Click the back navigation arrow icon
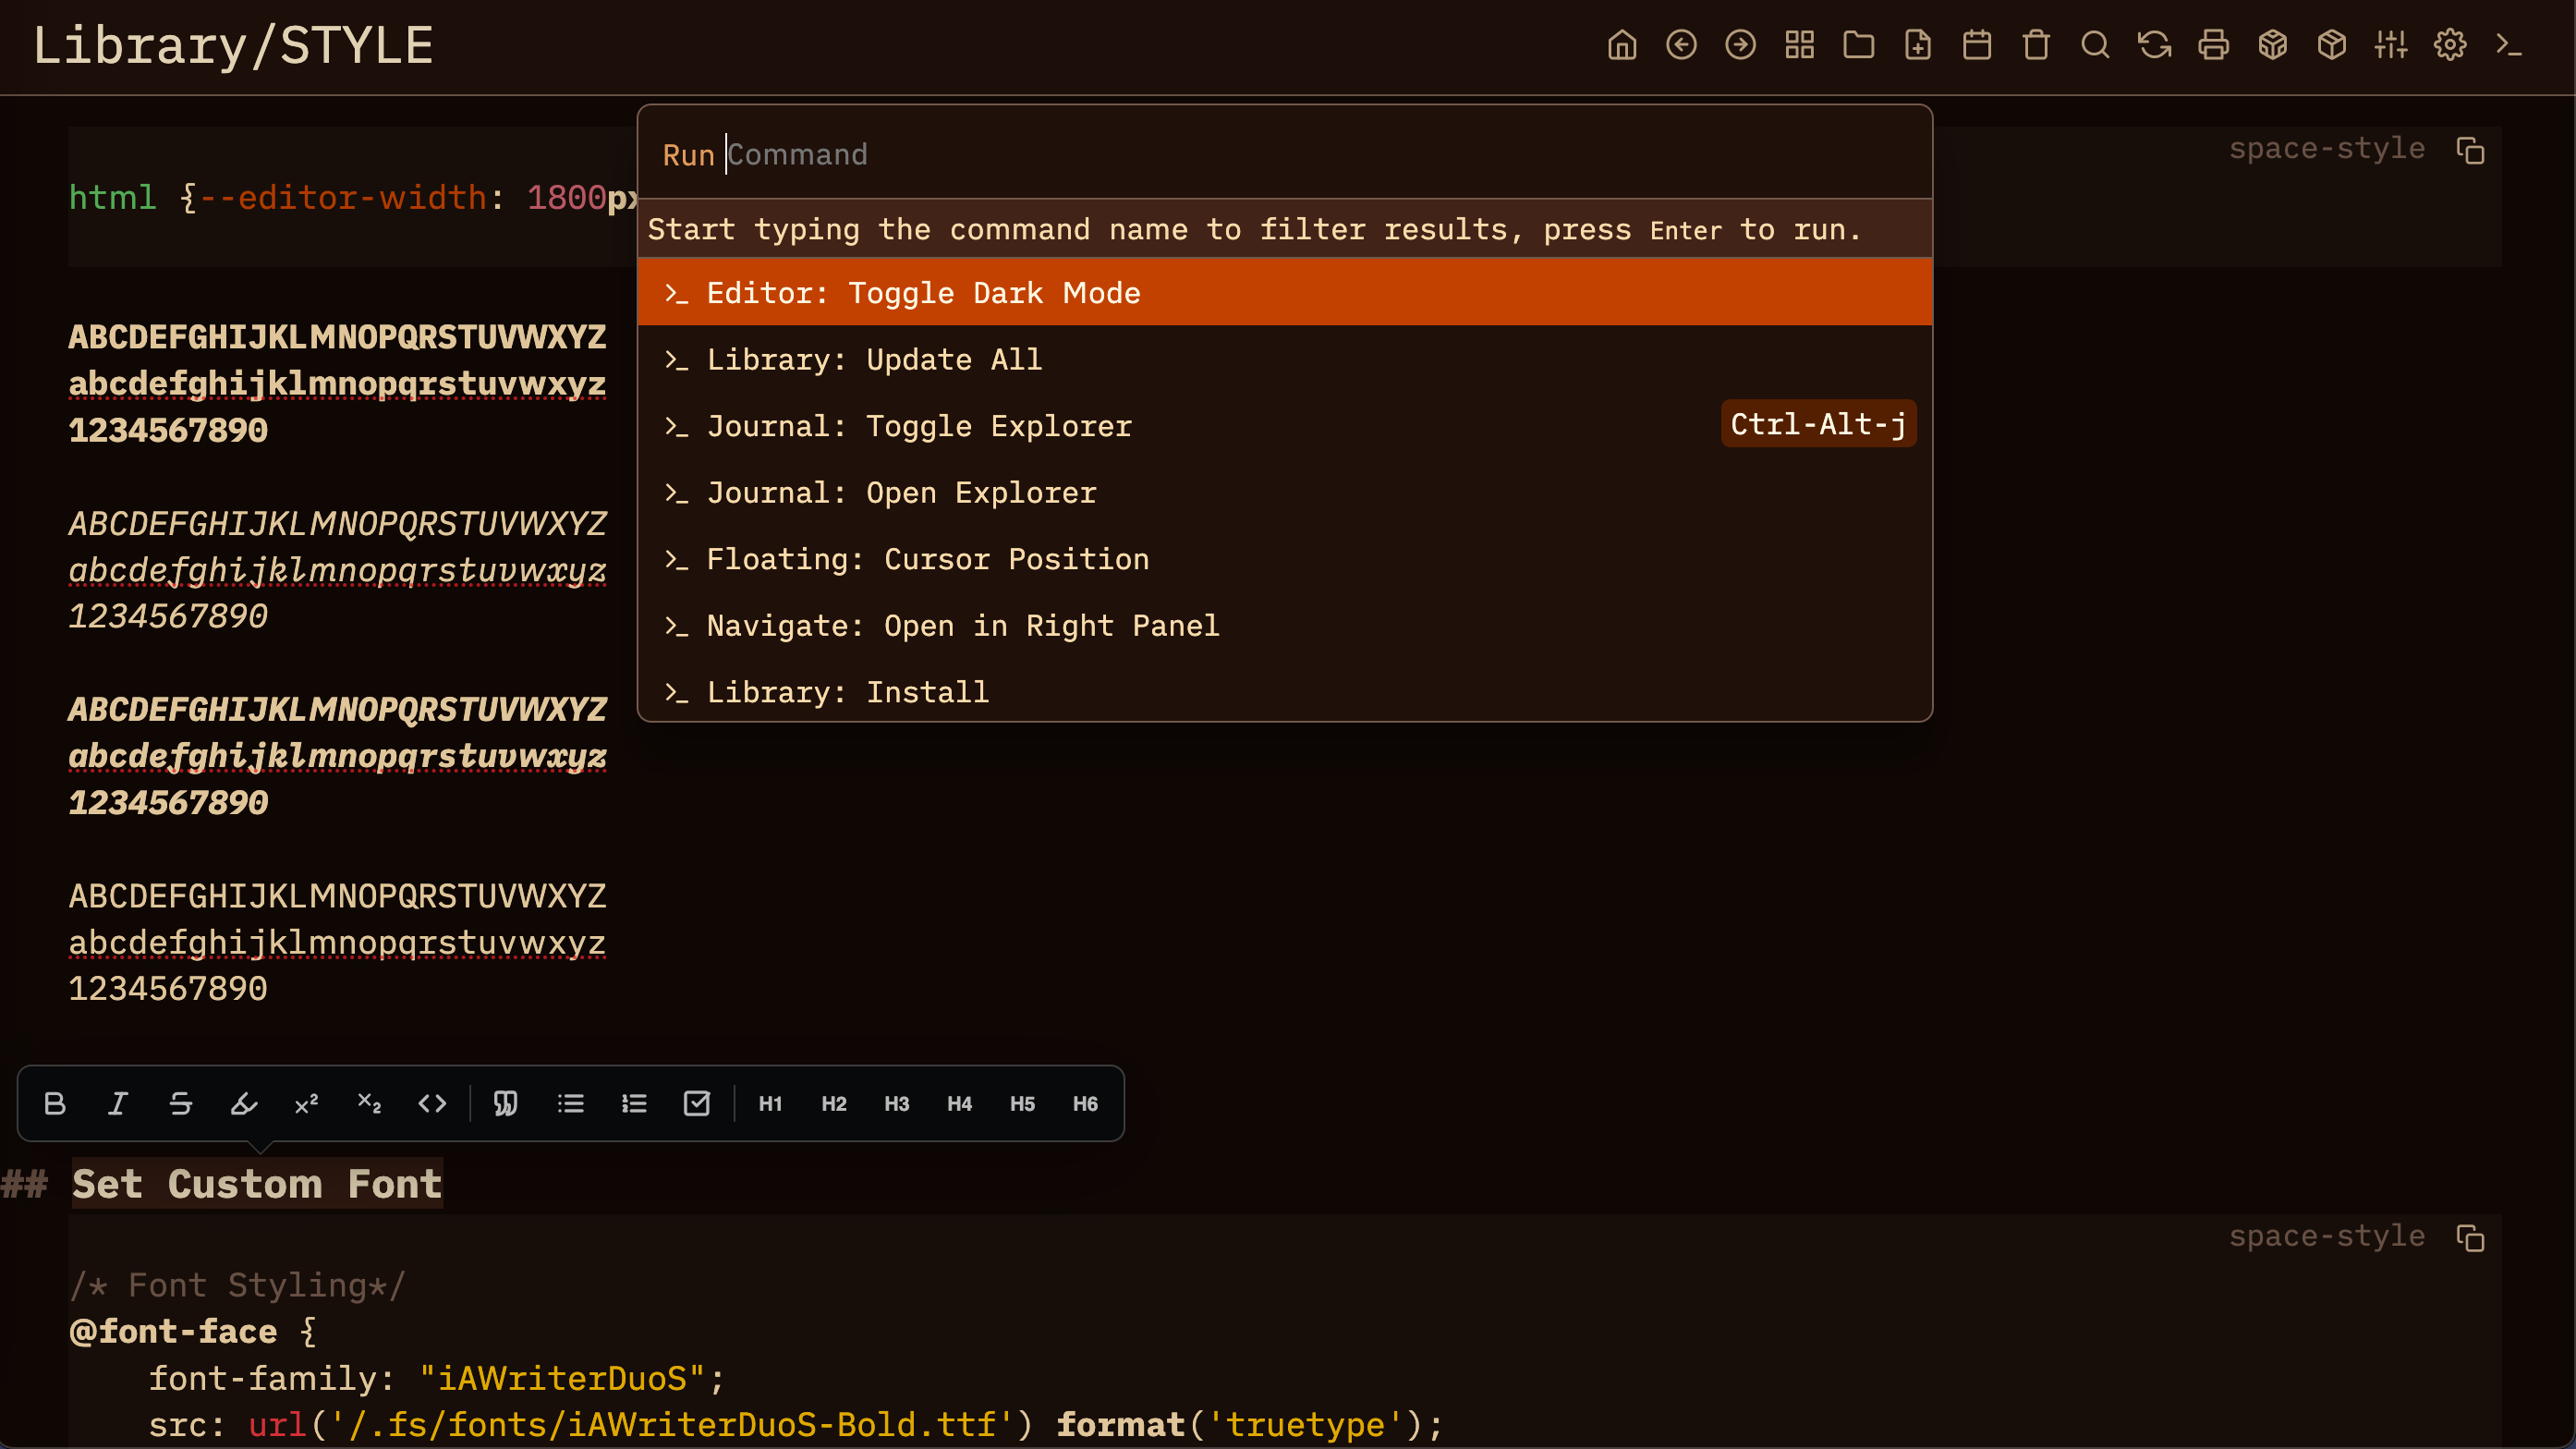The height and width of the screenshot is (1449, 2576). pos(1681,45)
